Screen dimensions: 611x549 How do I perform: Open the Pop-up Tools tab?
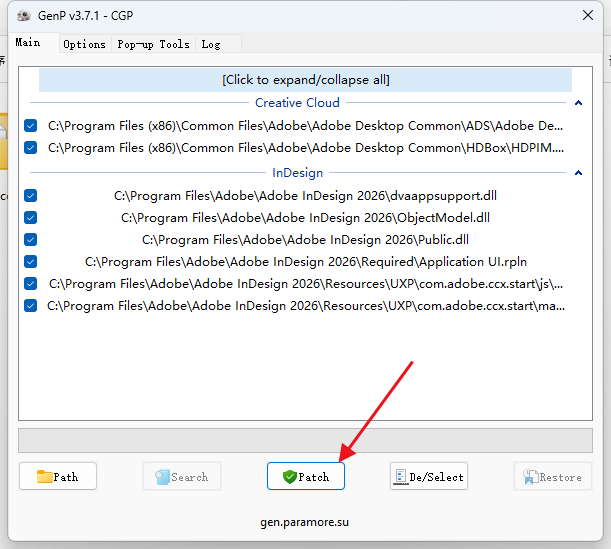tap(153, 44)
